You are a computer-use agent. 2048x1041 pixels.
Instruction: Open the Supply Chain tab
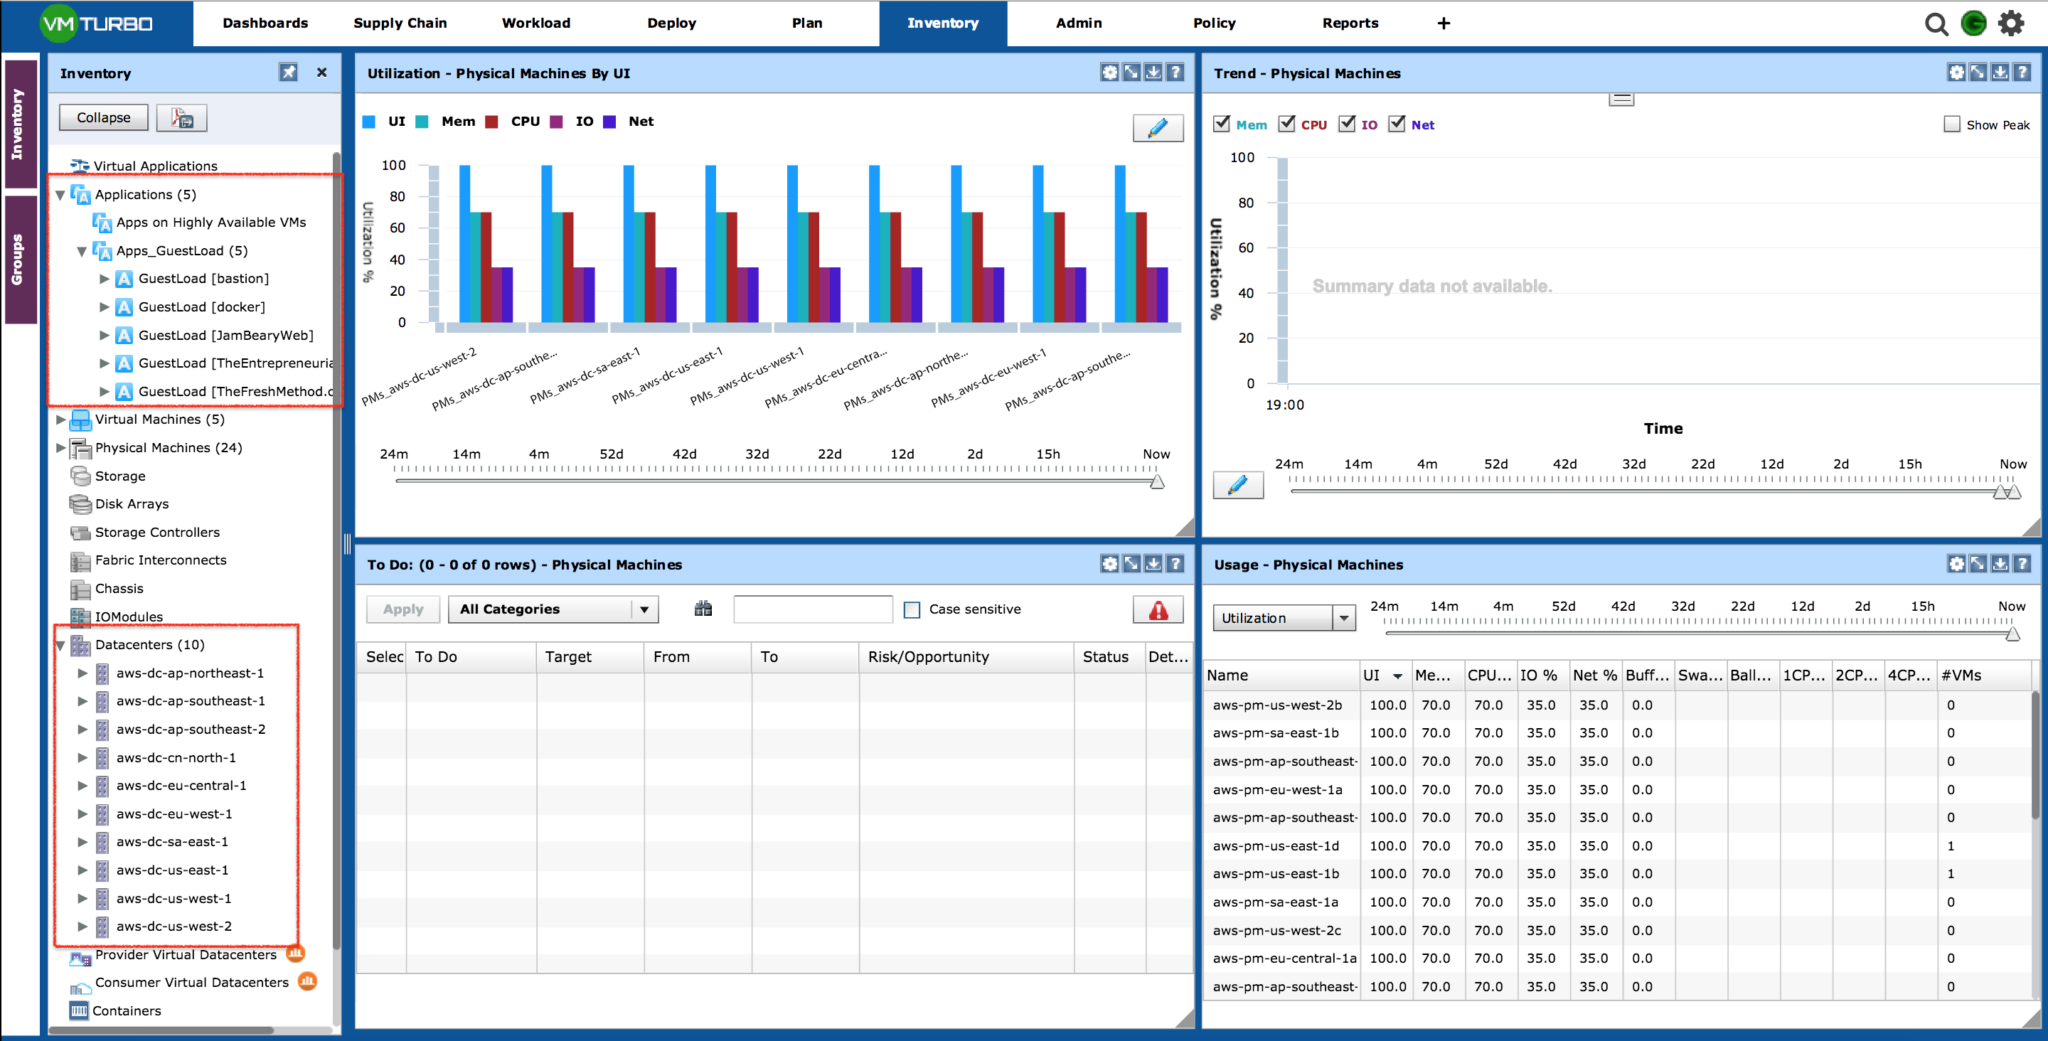tap(400, 23)
